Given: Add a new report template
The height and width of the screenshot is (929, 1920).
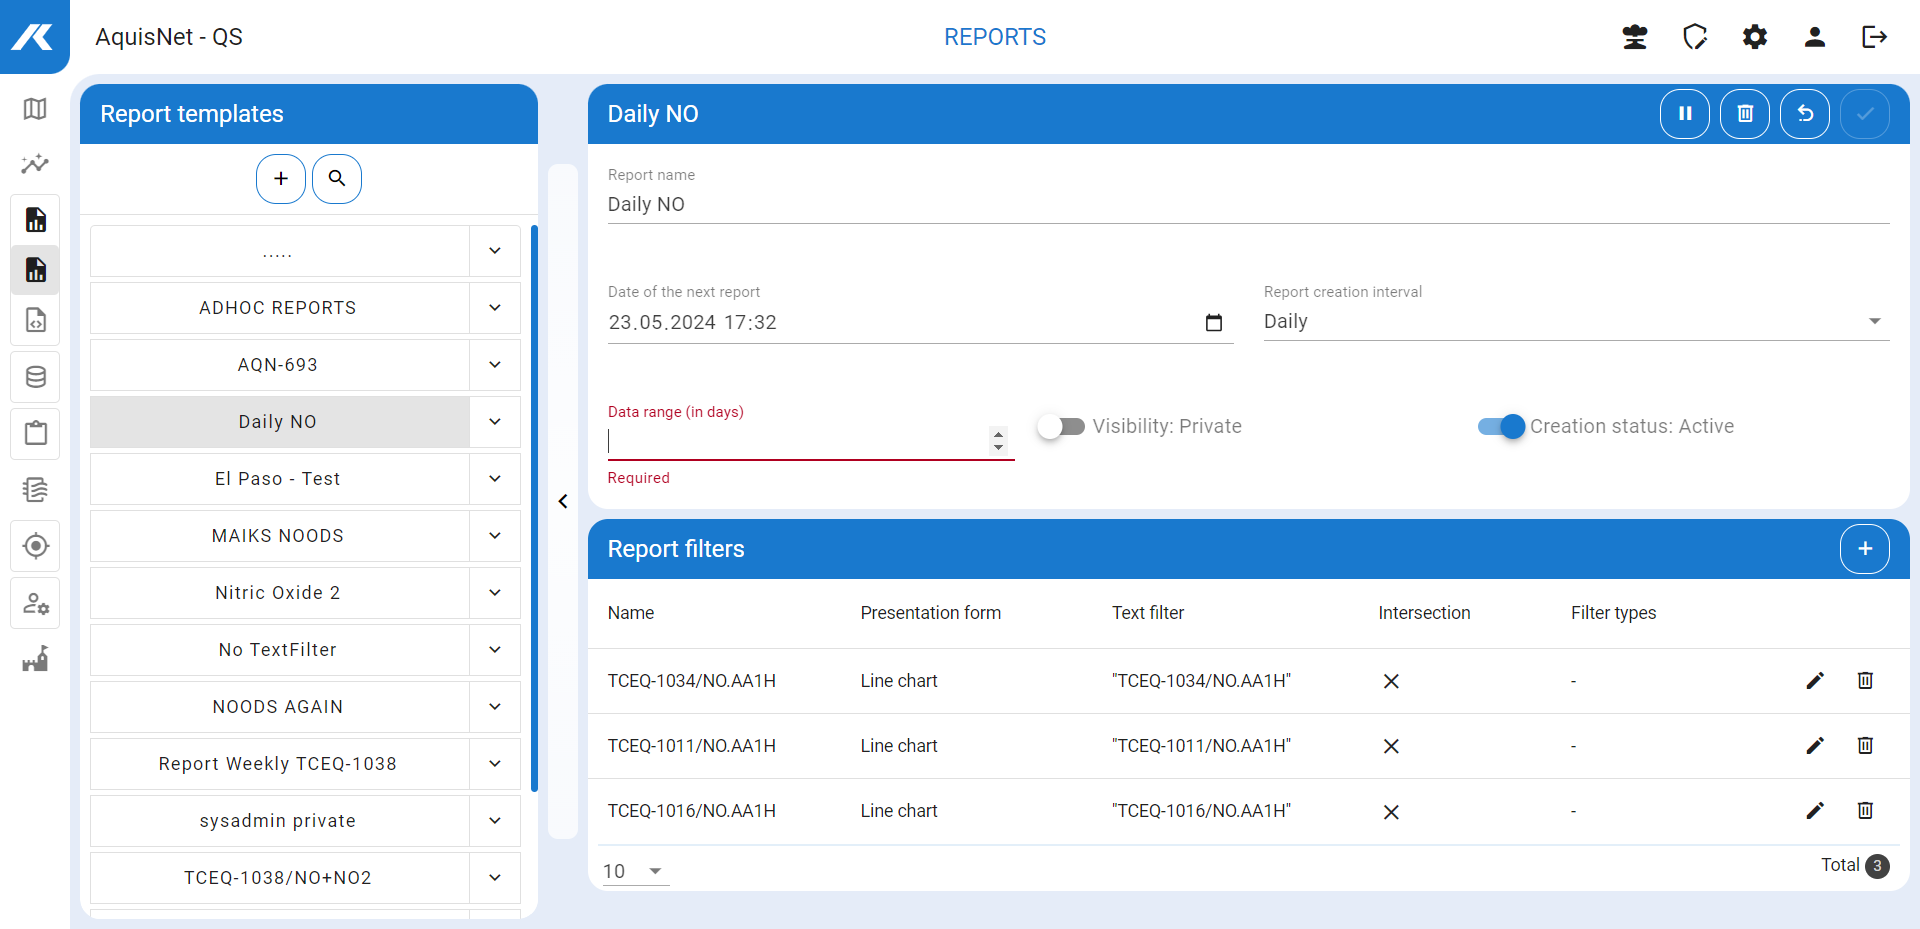Looking at the screenshot, I should [281, 179].
